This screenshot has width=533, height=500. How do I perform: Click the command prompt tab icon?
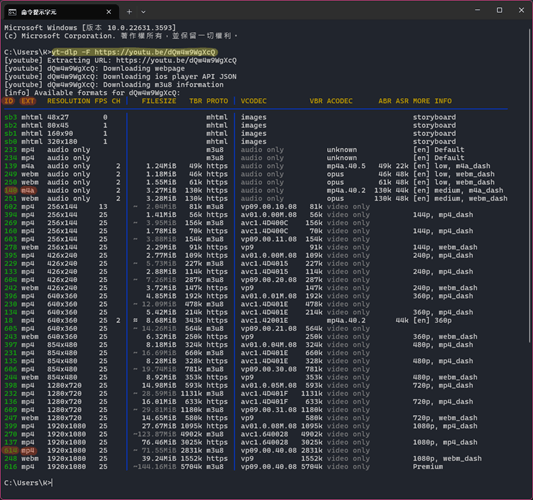tap(12, 12)
